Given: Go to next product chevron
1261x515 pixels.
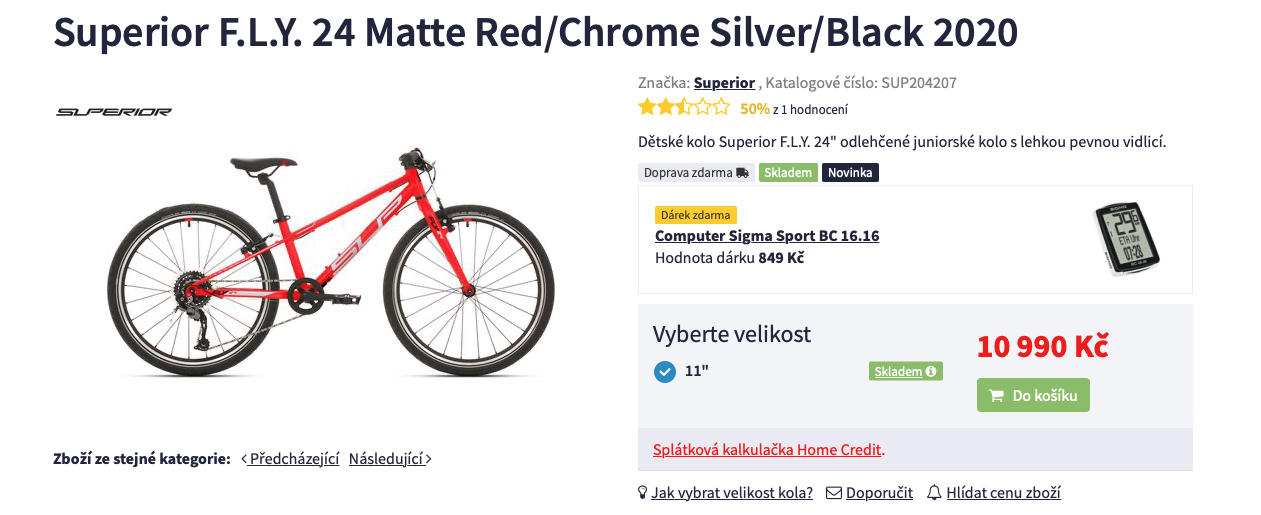Looking at the screenshot, I should coord(429,459).
